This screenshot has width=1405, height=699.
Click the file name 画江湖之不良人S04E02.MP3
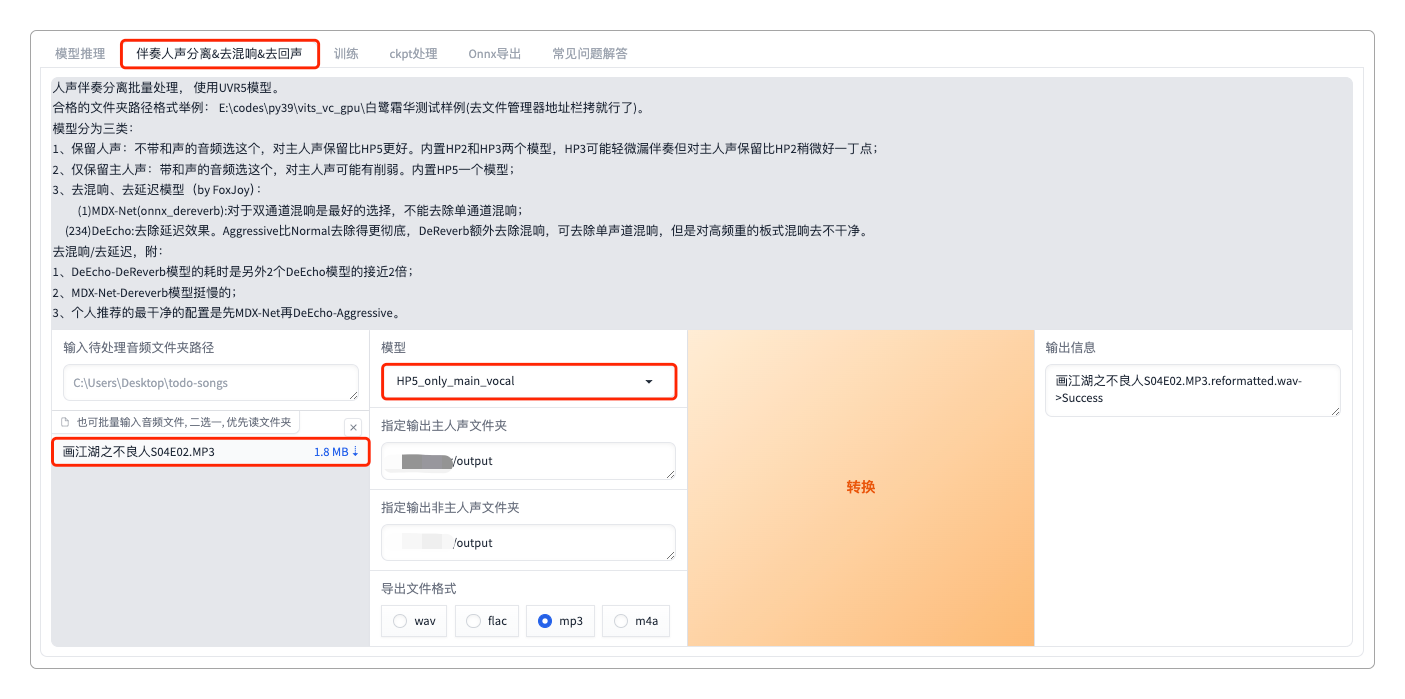(138, 452)
